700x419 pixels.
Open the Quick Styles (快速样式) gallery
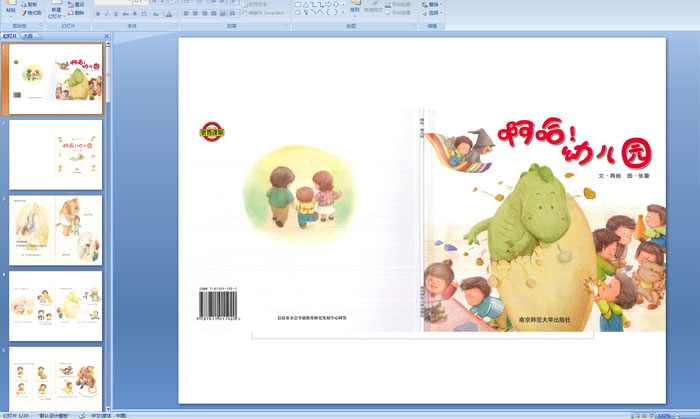373,9
